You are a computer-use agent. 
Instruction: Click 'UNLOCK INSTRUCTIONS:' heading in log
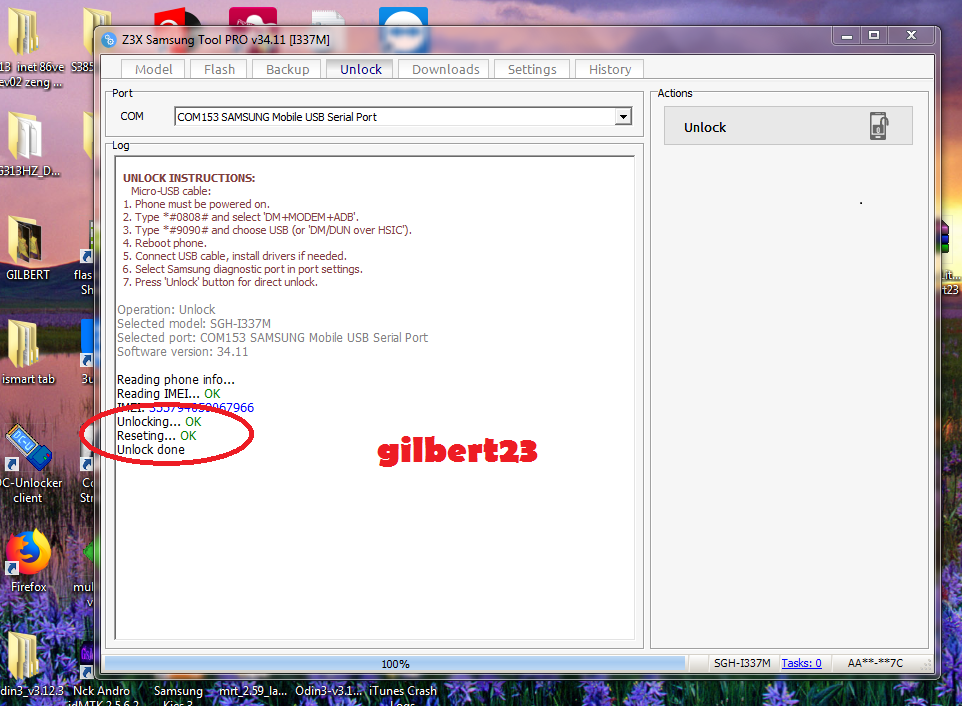189,178
